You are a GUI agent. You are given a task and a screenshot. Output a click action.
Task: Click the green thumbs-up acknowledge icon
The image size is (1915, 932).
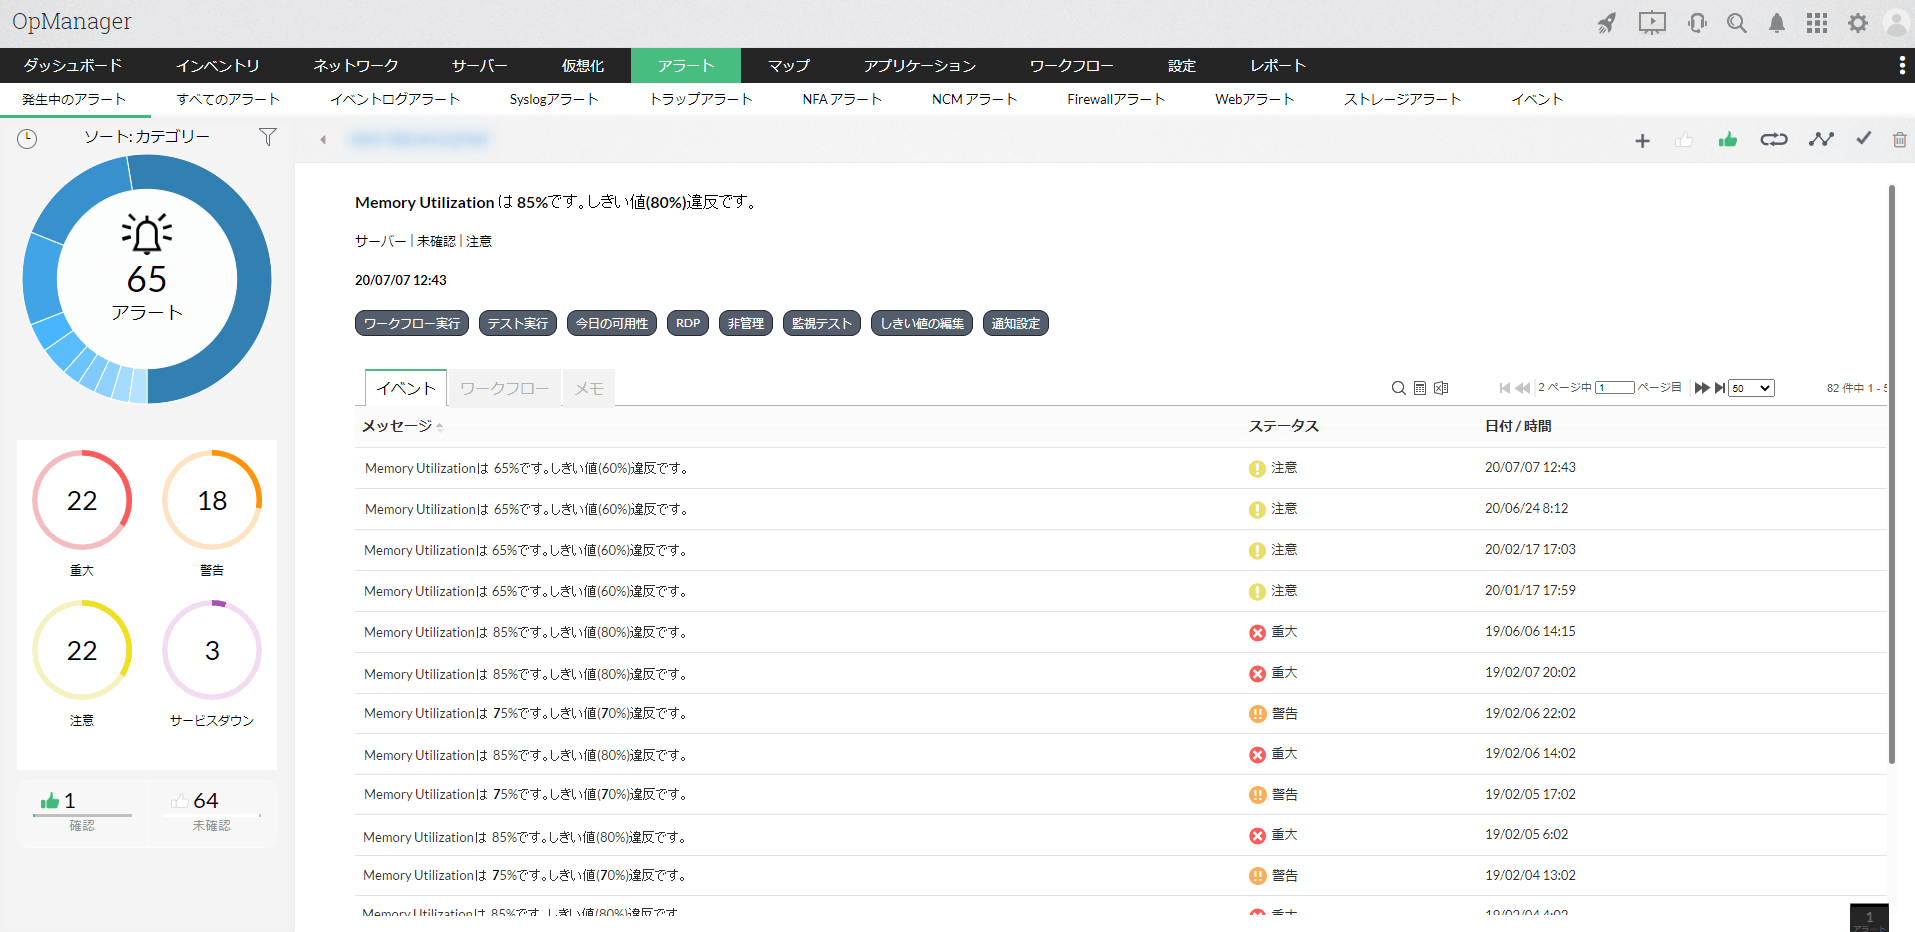coord(1727,140)
